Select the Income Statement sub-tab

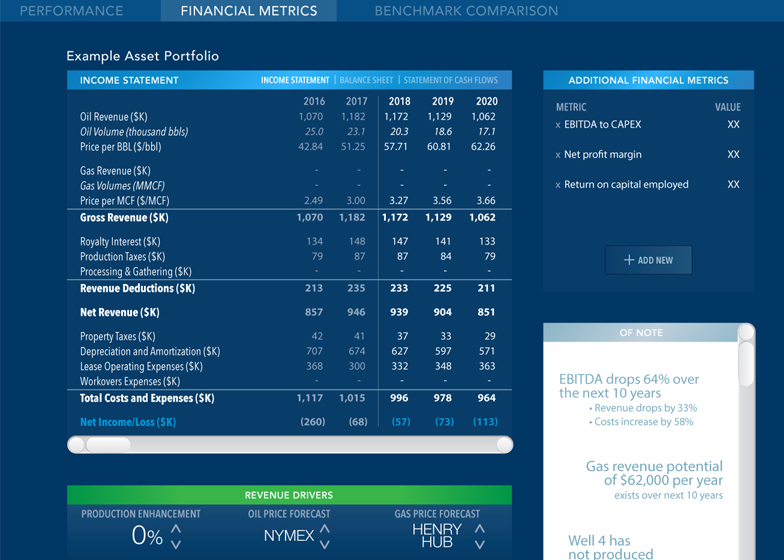[295, 80]
